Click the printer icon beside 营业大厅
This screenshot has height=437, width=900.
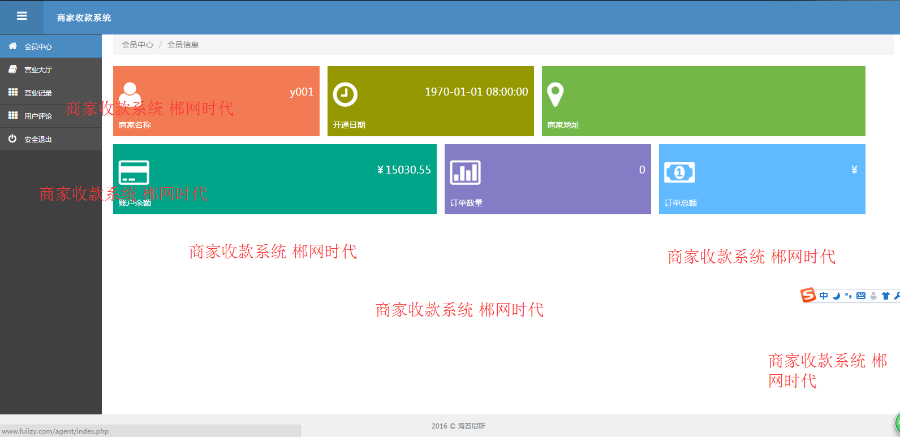12,69
